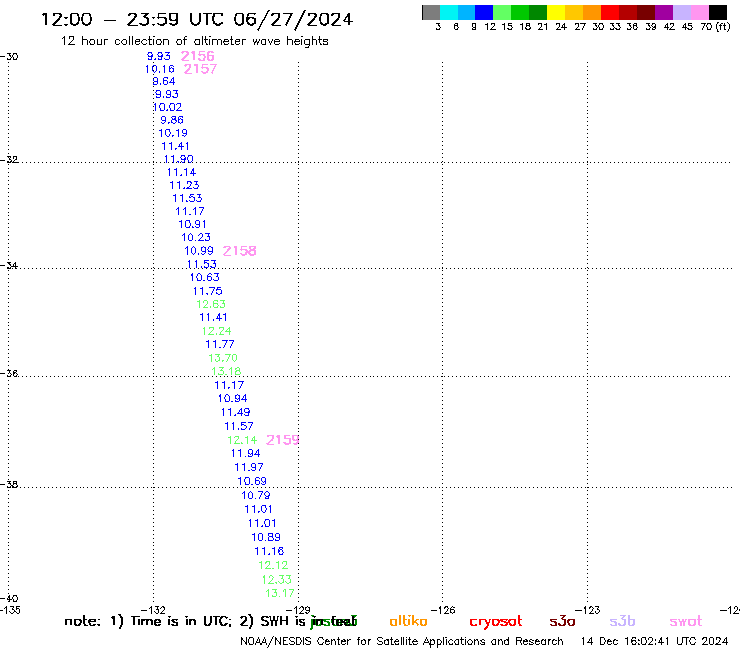The width and height of the screenshot is (740, 650).
Task: Pick the dark blue swatch in the color bar
Action: [x=484, y=12]
